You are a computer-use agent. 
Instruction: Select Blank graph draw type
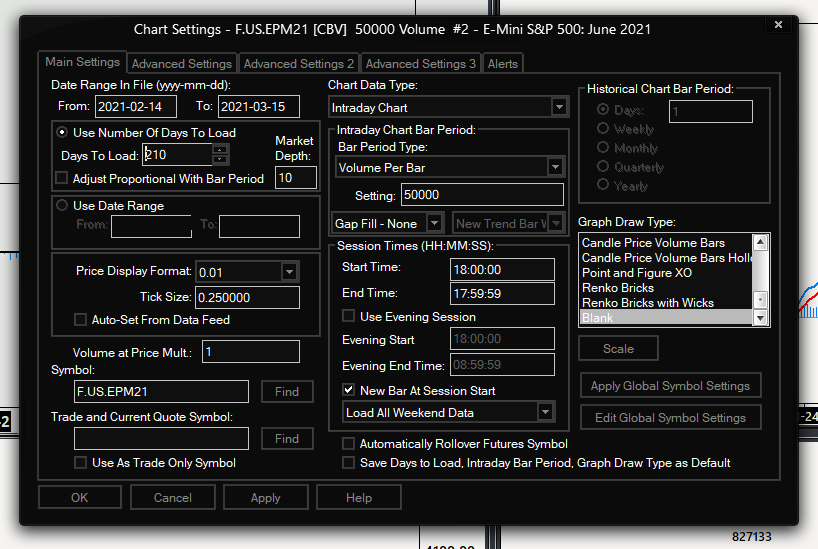(666, 317)
